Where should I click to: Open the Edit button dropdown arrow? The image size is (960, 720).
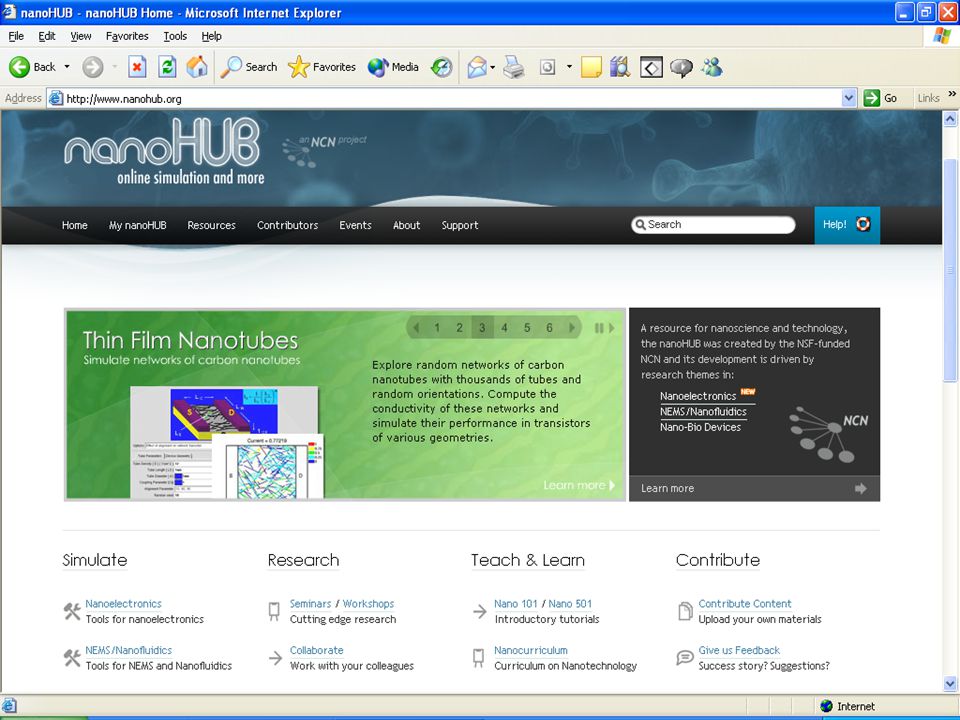pyautogui.click(x=569, y=67)
